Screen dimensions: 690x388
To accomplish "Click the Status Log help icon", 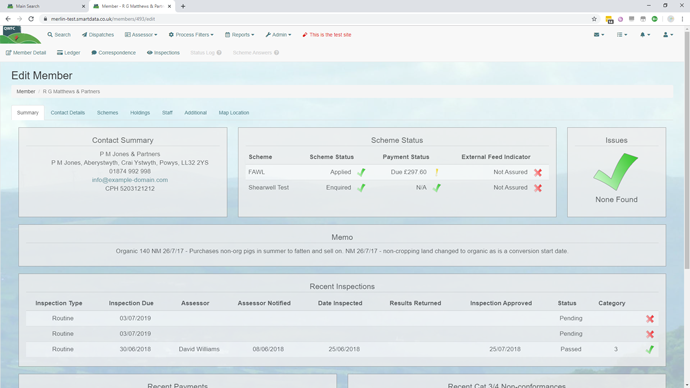I will 219,53.
